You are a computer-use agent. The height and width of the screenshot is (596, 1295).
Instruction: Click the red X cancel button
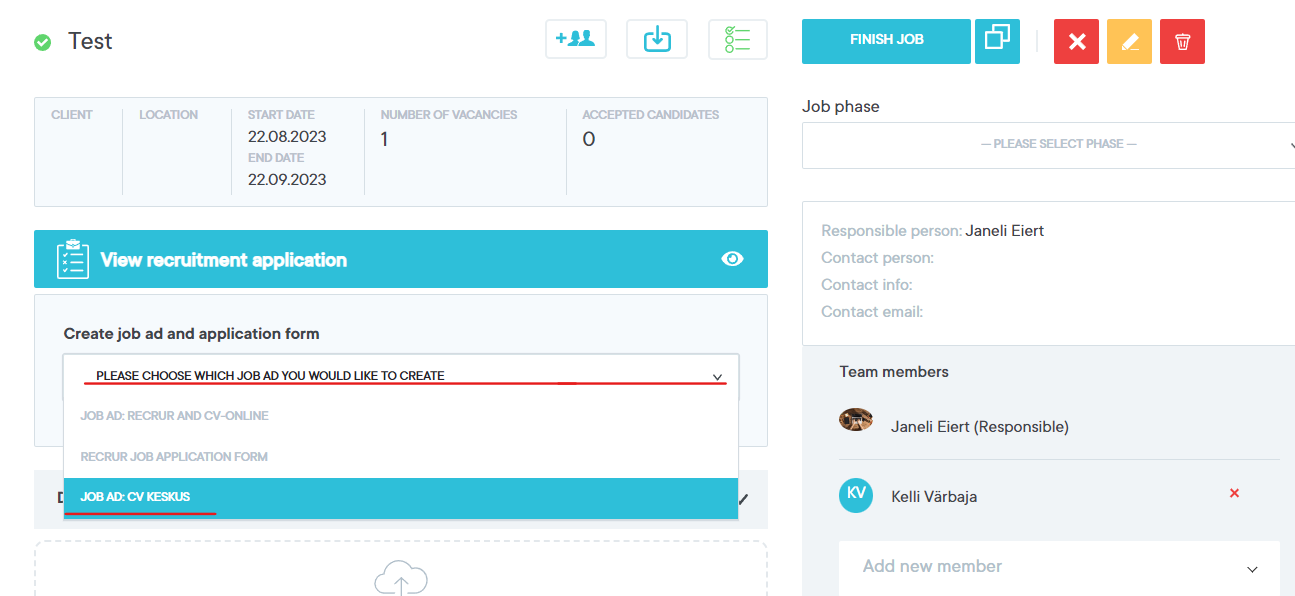tap(1076, 42)
